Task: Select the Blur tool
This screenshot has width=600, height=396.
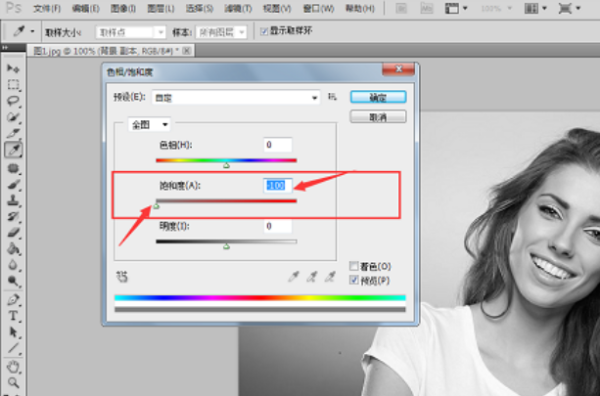Action: [13, 265]
